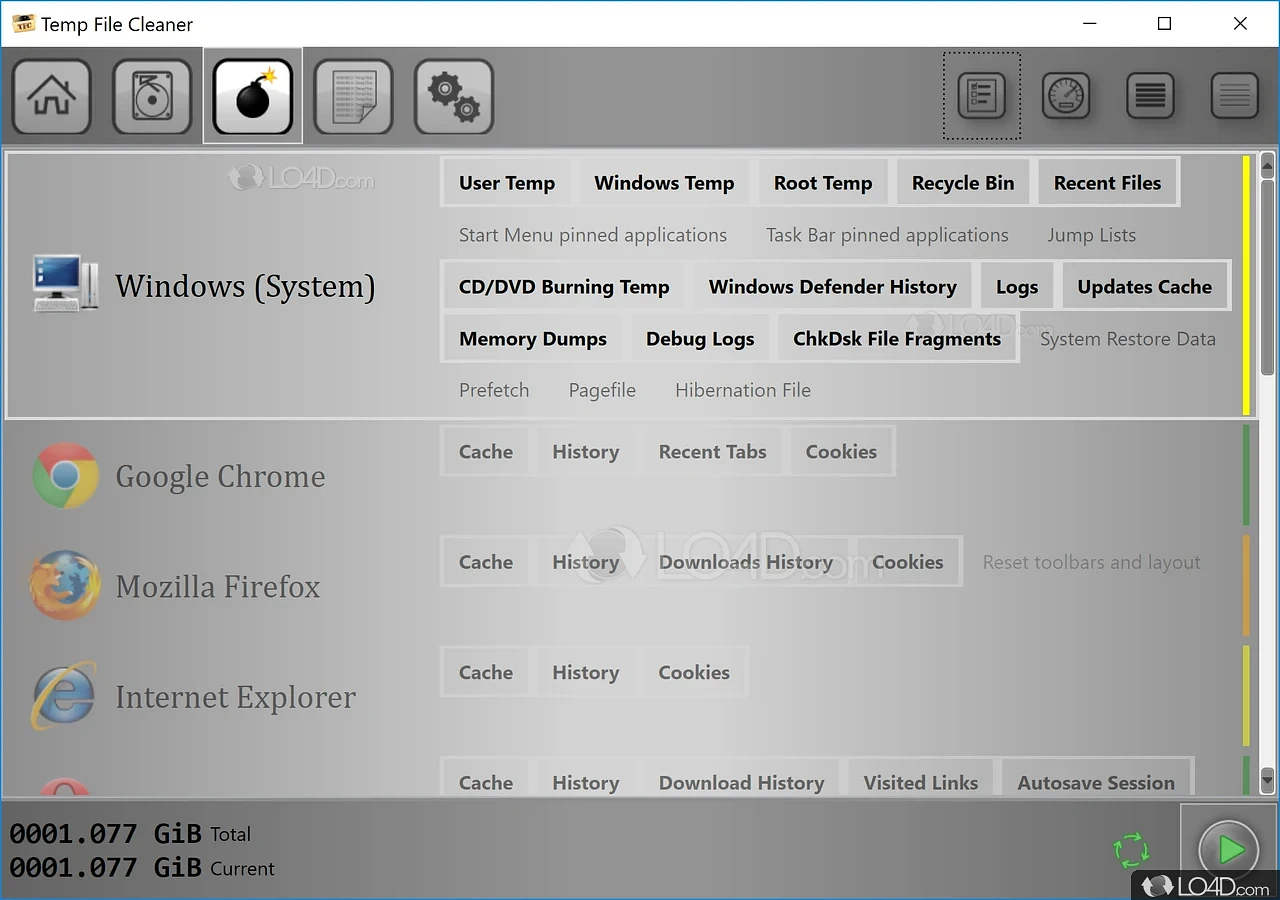1280x900 pixels.
Task: Click the hard disk drive icon
Action: (x=152, y=97)
